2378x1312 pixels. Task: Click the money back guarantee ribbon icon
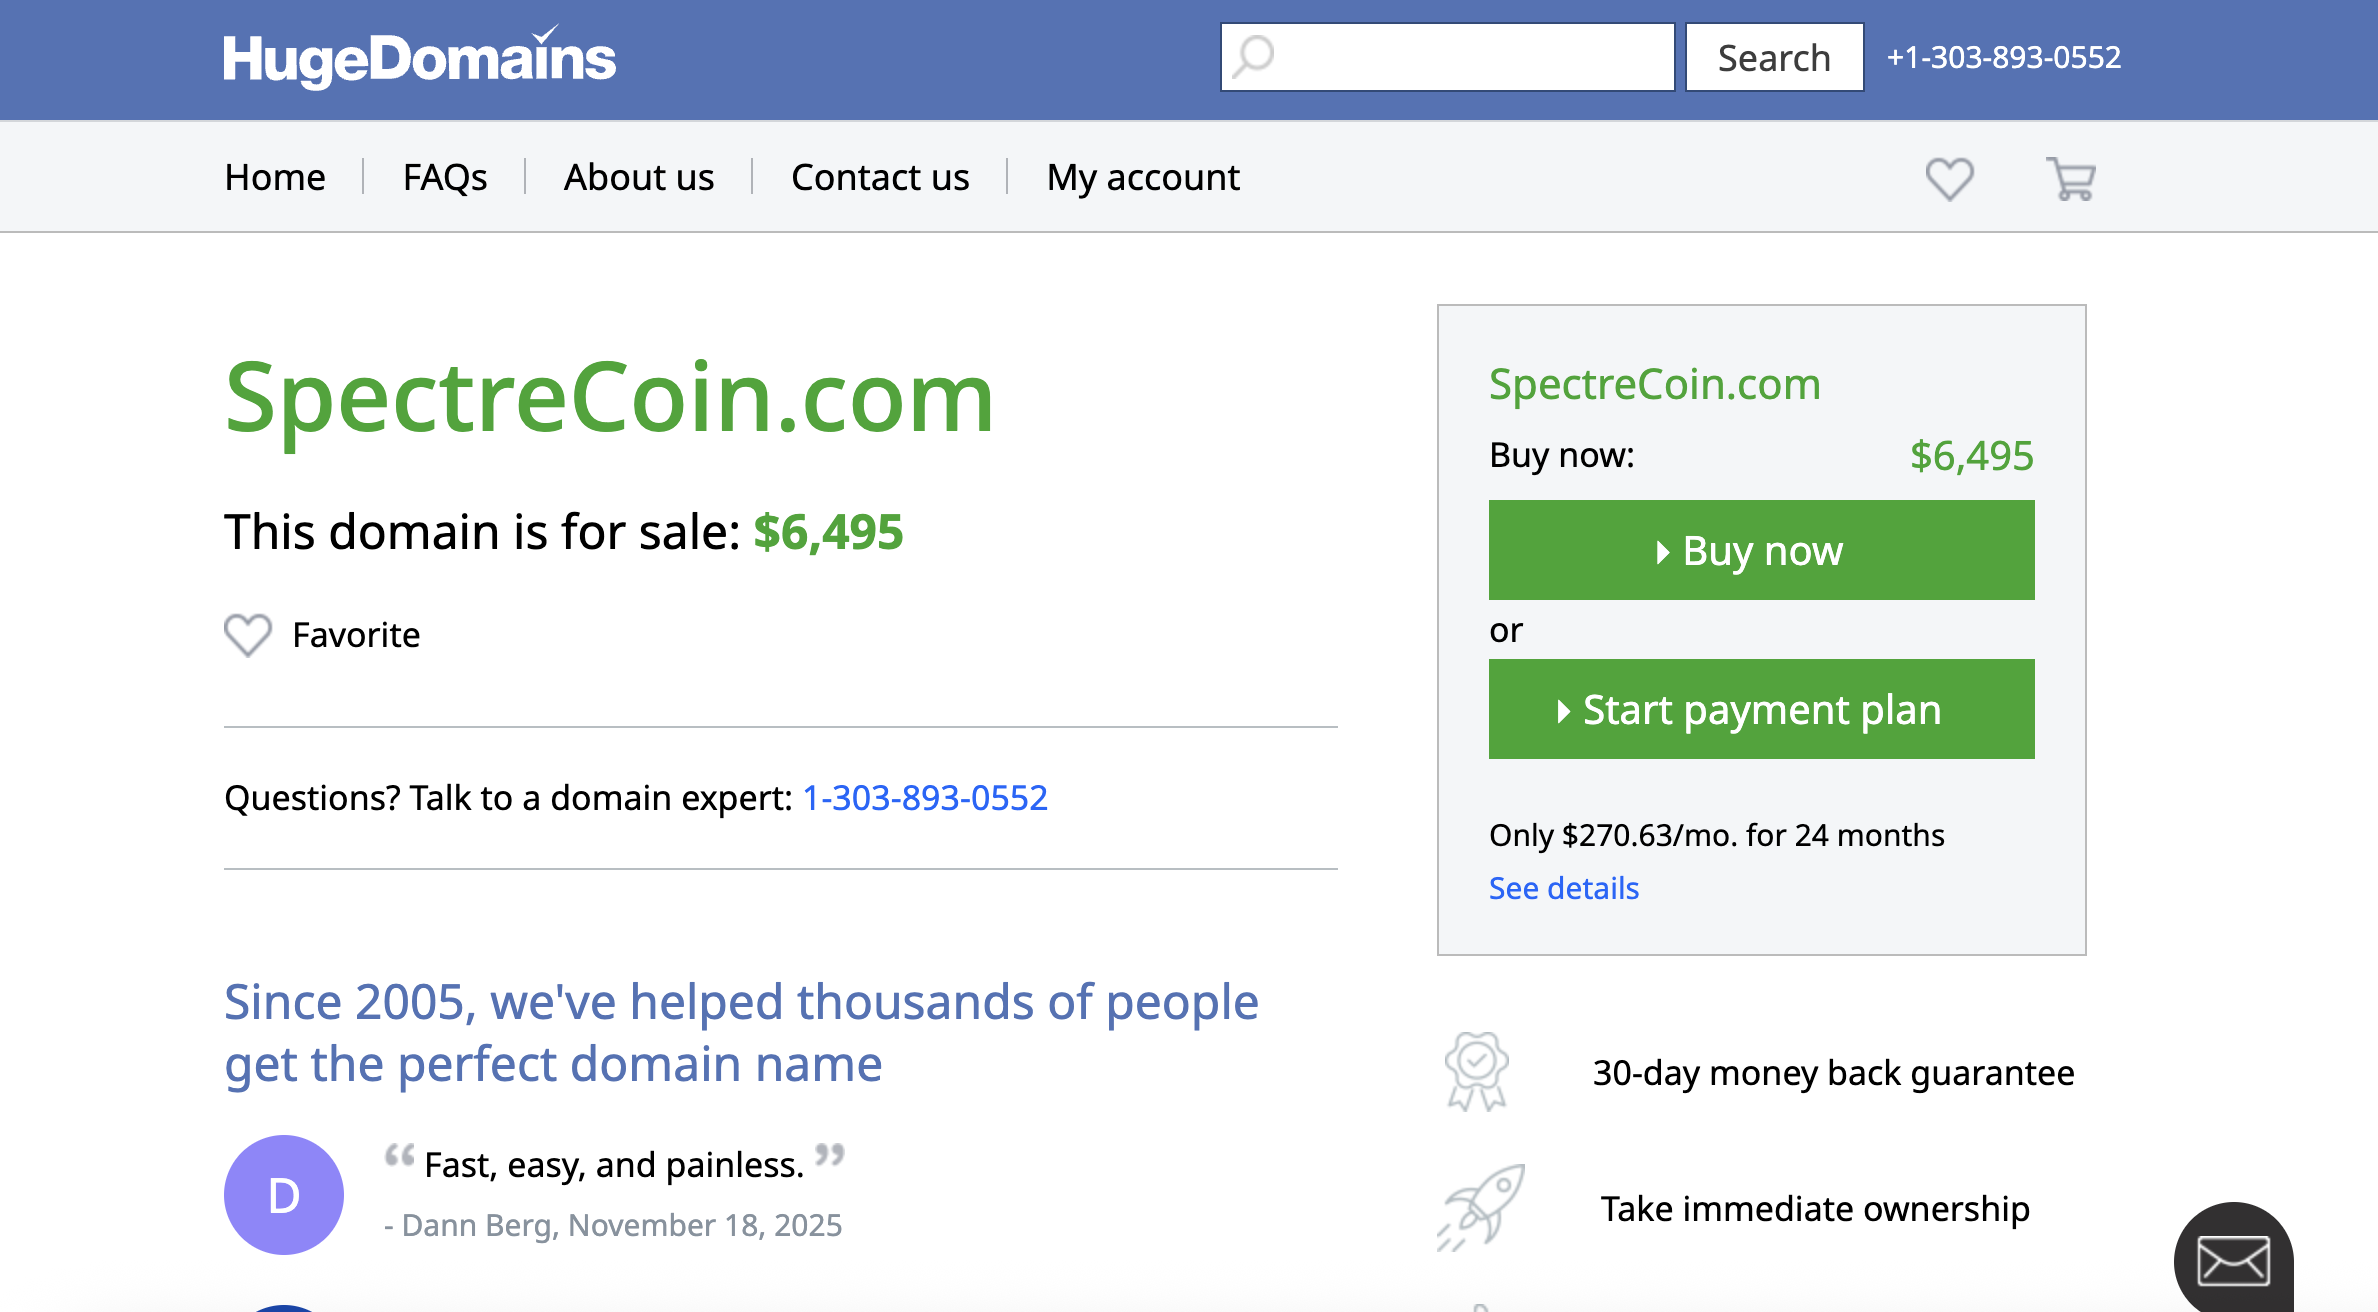tap(1477, 1072)
